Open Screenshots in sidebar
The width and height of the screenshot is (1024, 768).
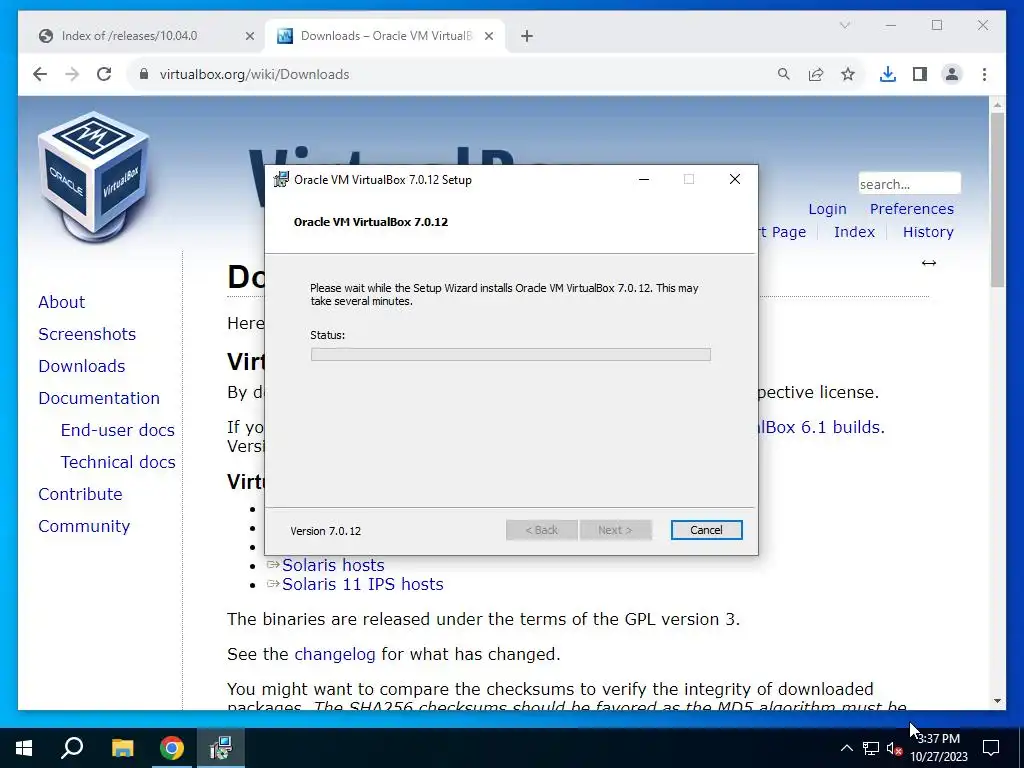pyautogui.click(x=87, y=334)
